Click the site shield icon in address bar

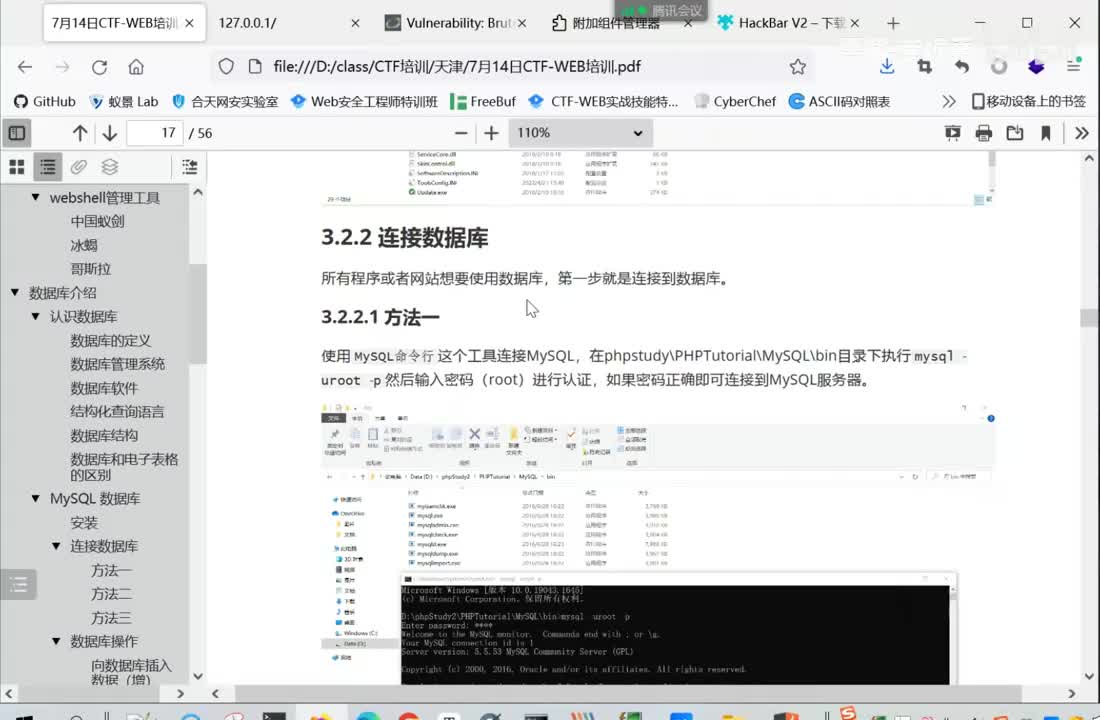226,67
